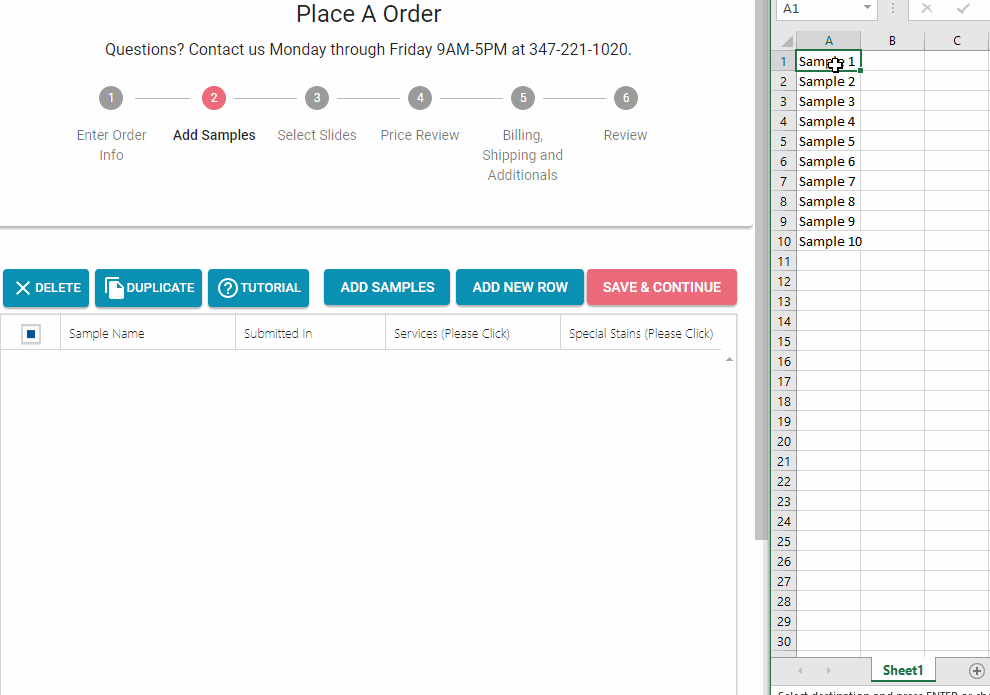990x695 pixels.
Task: Click the new sheet plus icon
Action: click(977, 671)
